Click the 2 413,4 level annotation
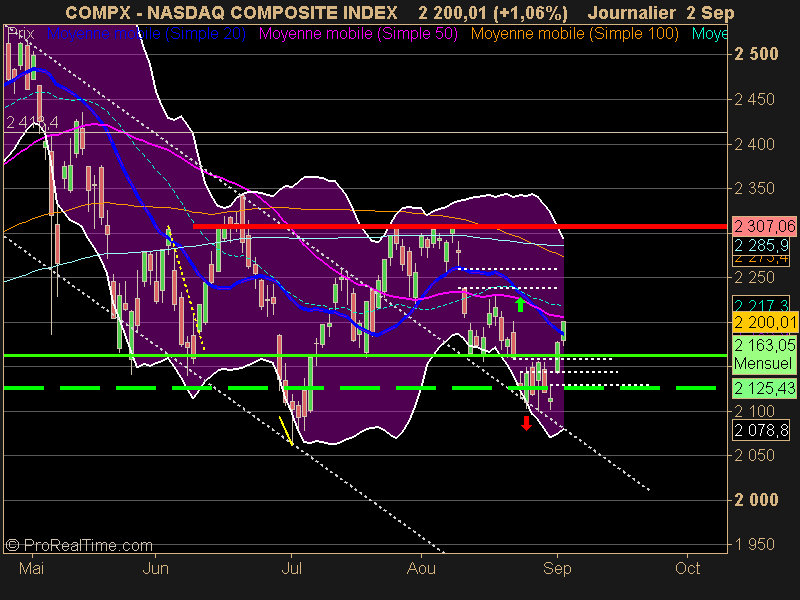This screenshot has width=800, height=600. tap(32, 123)
